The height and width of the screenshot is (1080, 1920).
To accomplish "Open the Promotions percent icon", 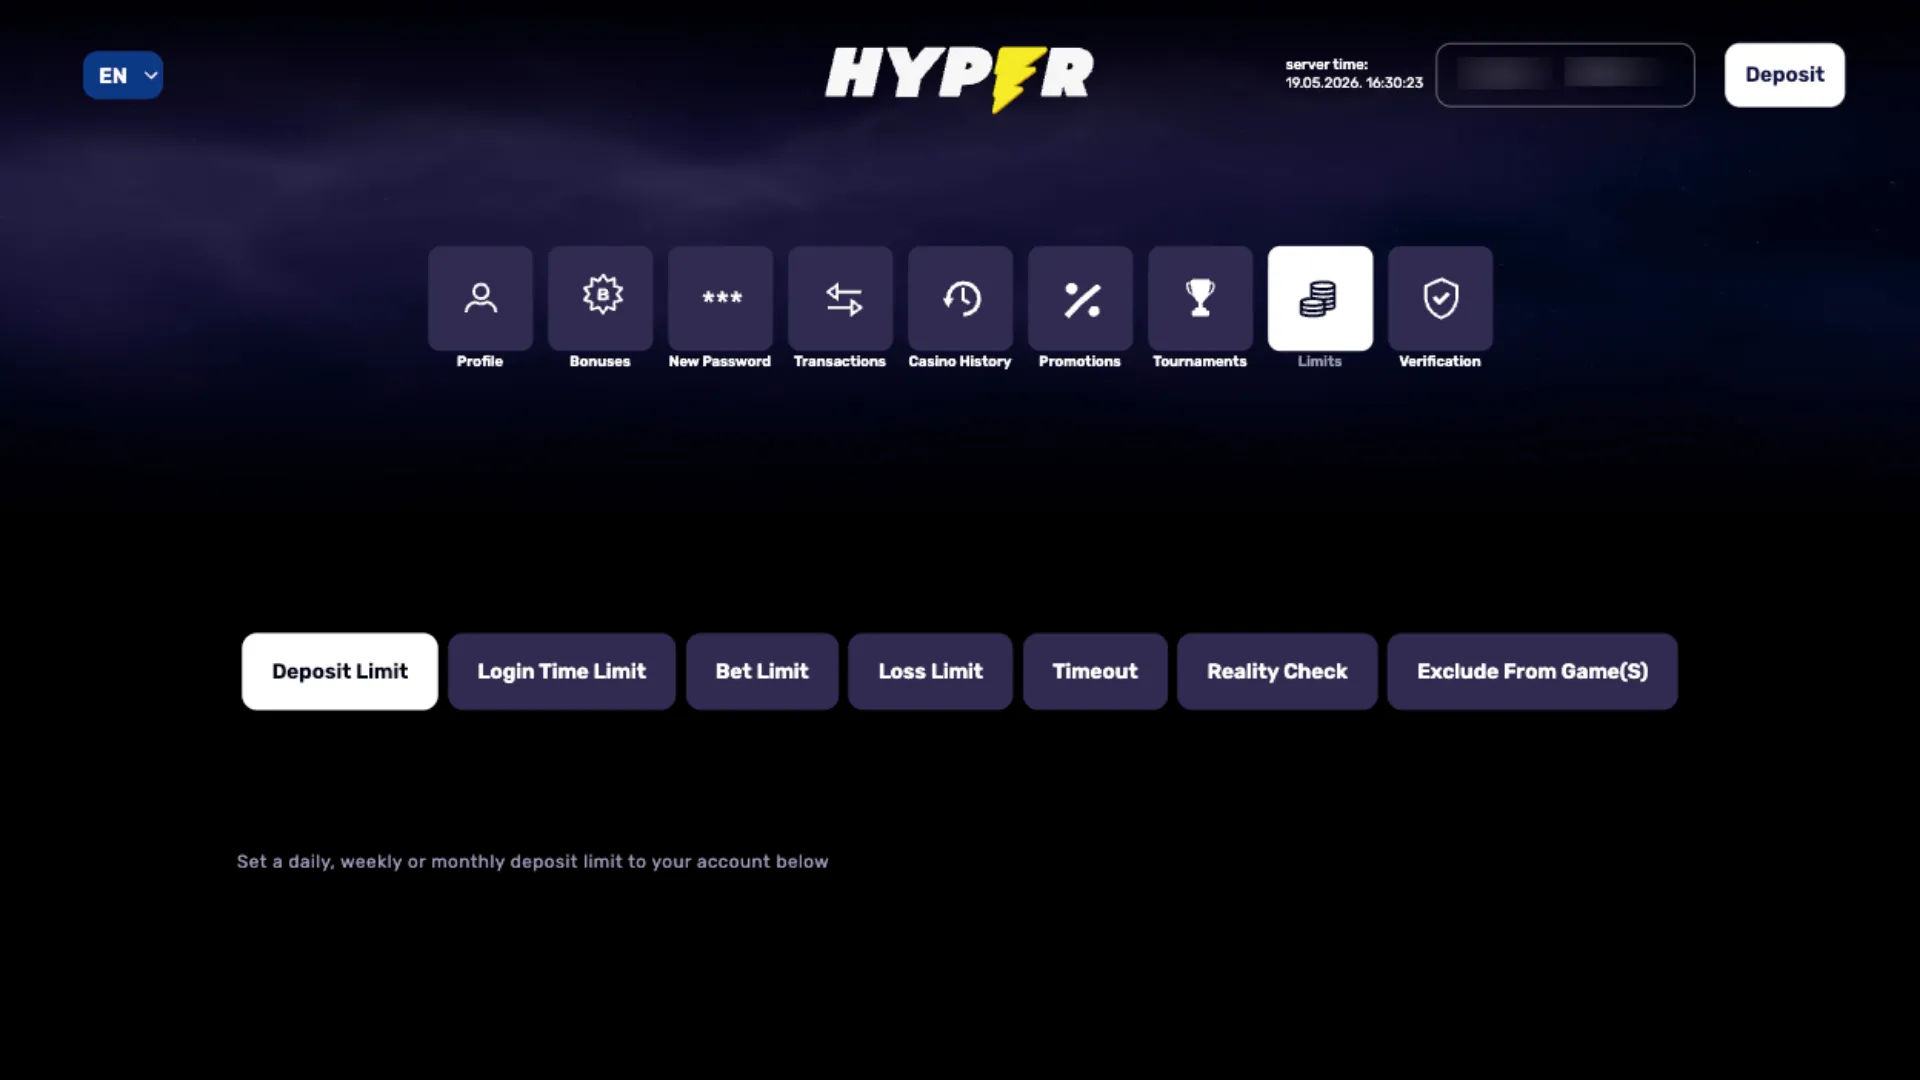I will pos(1080,298).
